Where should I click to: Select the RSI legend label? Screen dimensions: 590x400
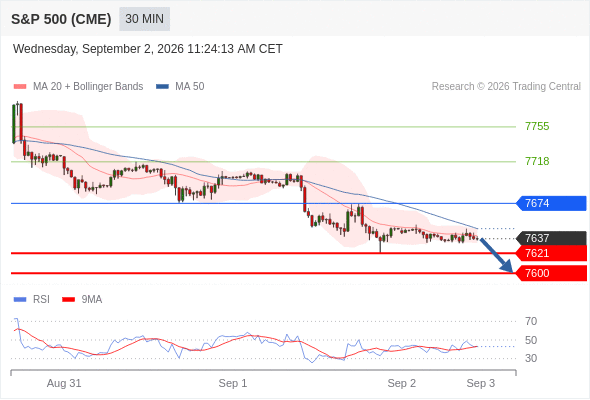(41, 300)
